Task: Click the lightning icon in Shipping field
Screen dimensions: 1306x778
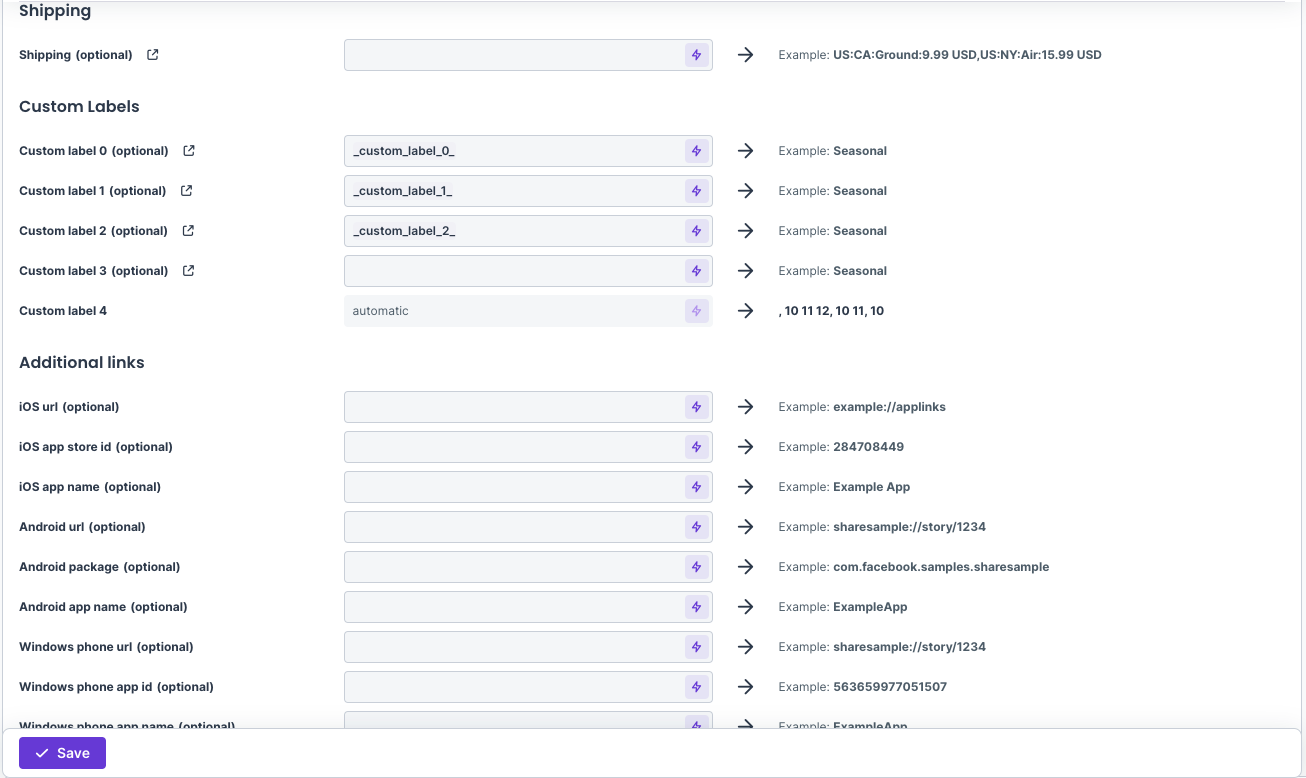Action: click(697, 55)
